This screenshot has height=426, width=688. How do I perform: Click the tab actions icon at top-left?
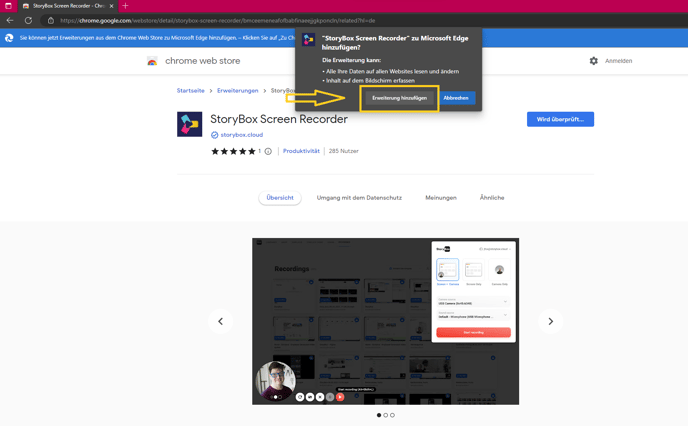8,6
